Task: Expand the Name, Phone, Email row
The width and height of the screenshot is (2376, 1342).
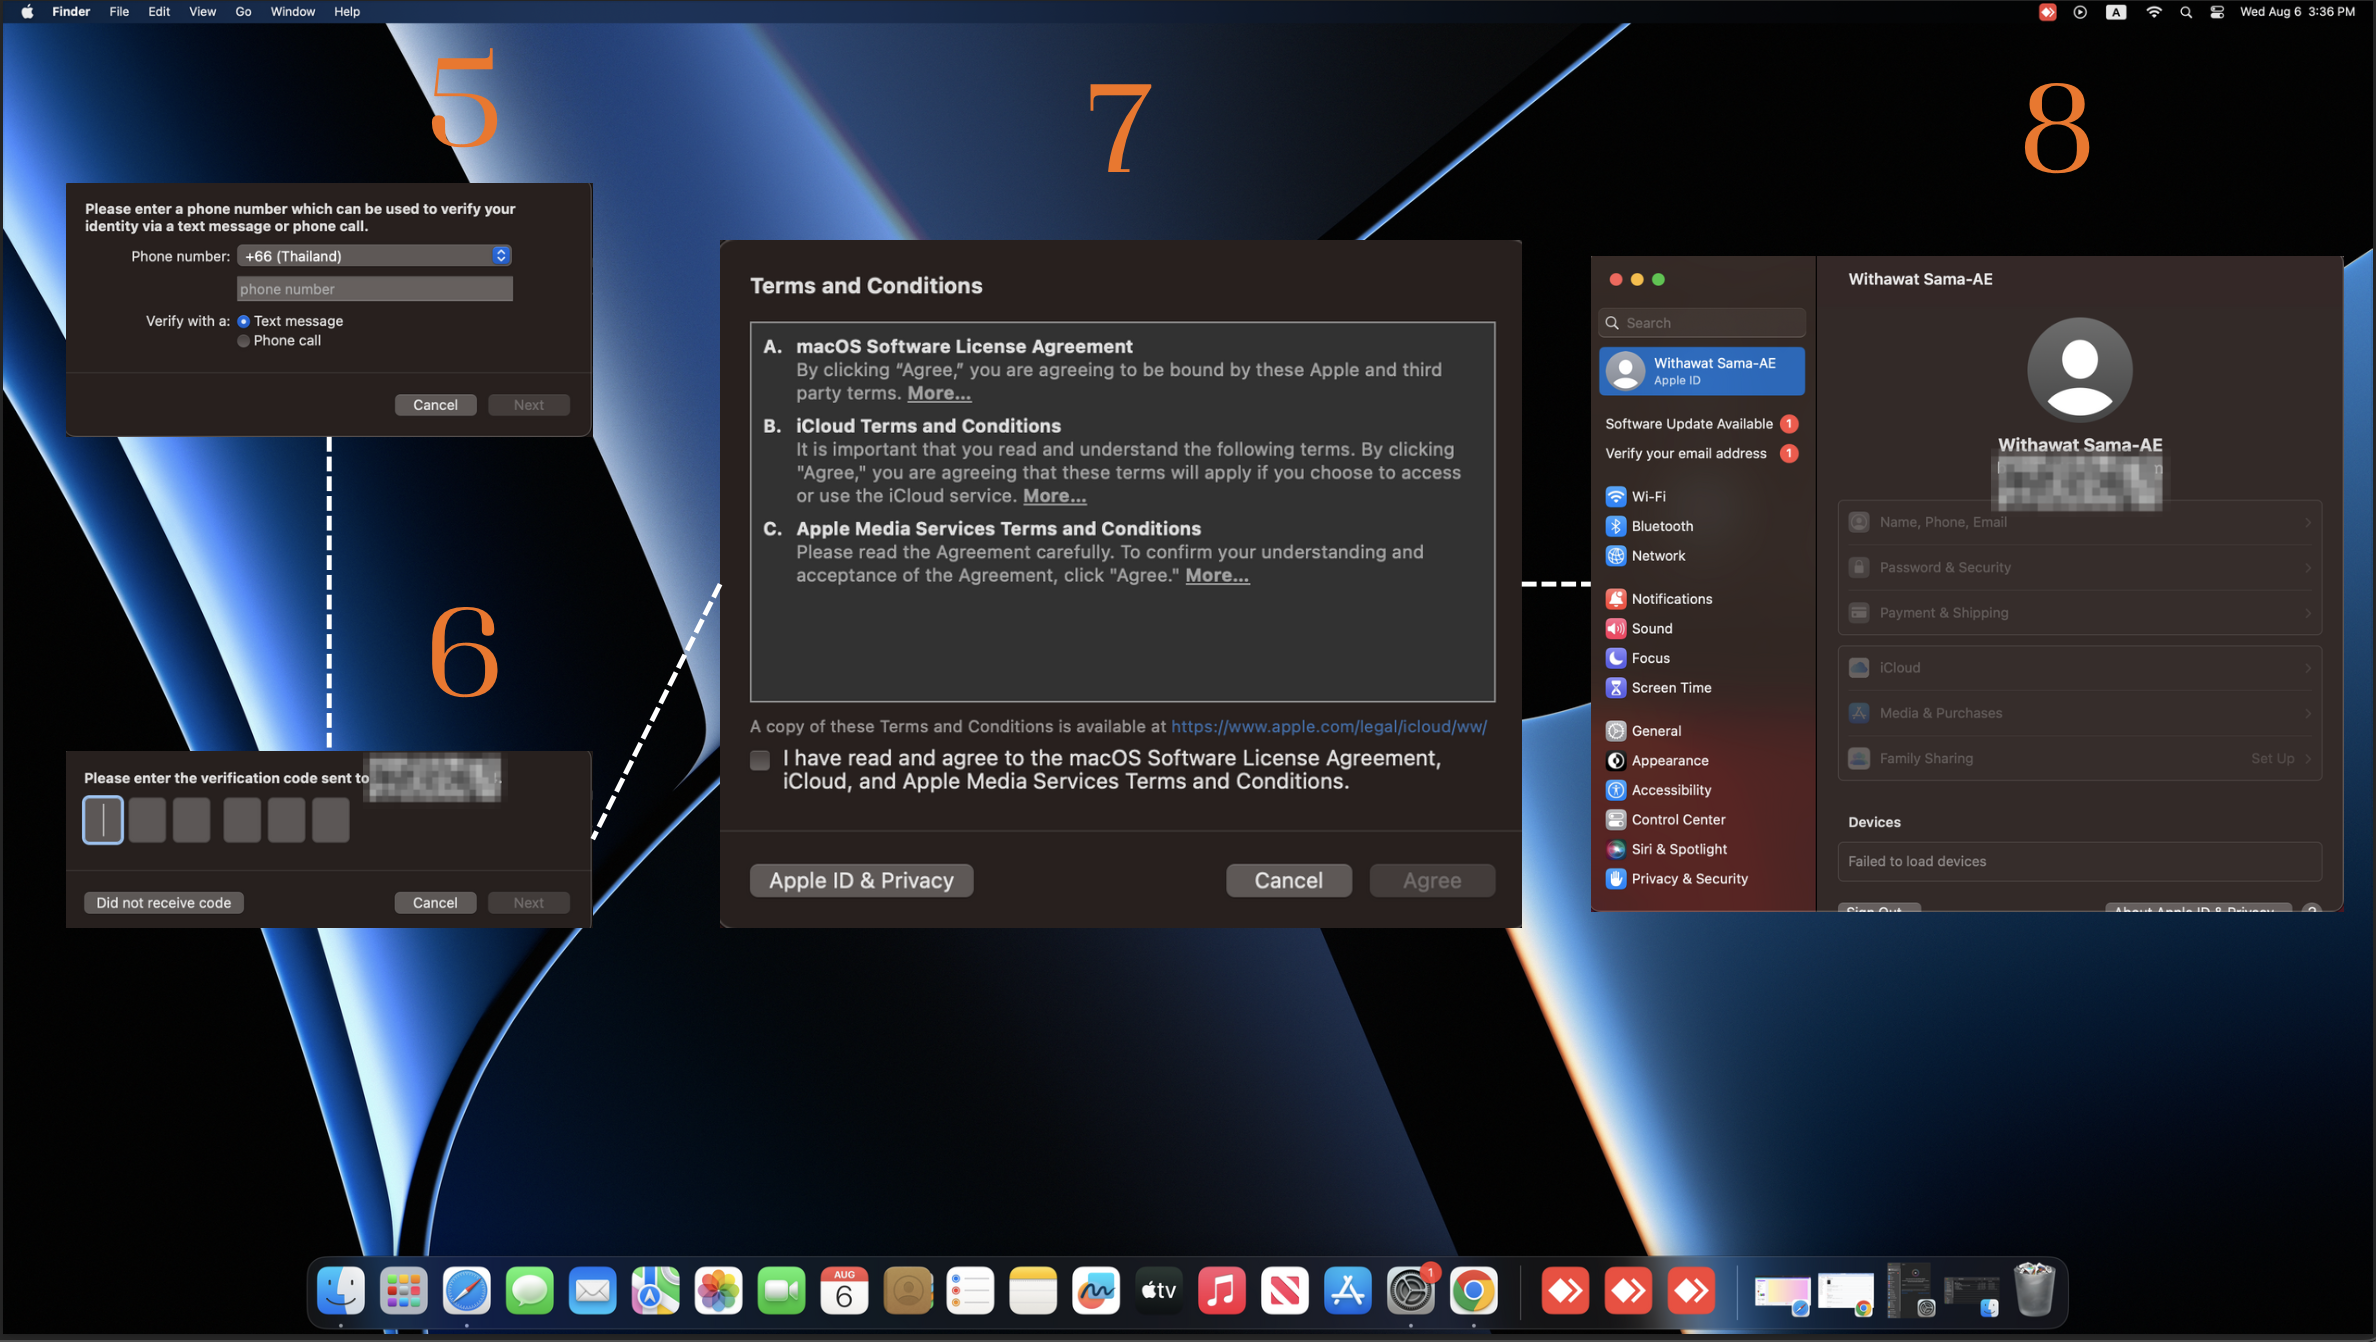Action: tap(2079, 522)
